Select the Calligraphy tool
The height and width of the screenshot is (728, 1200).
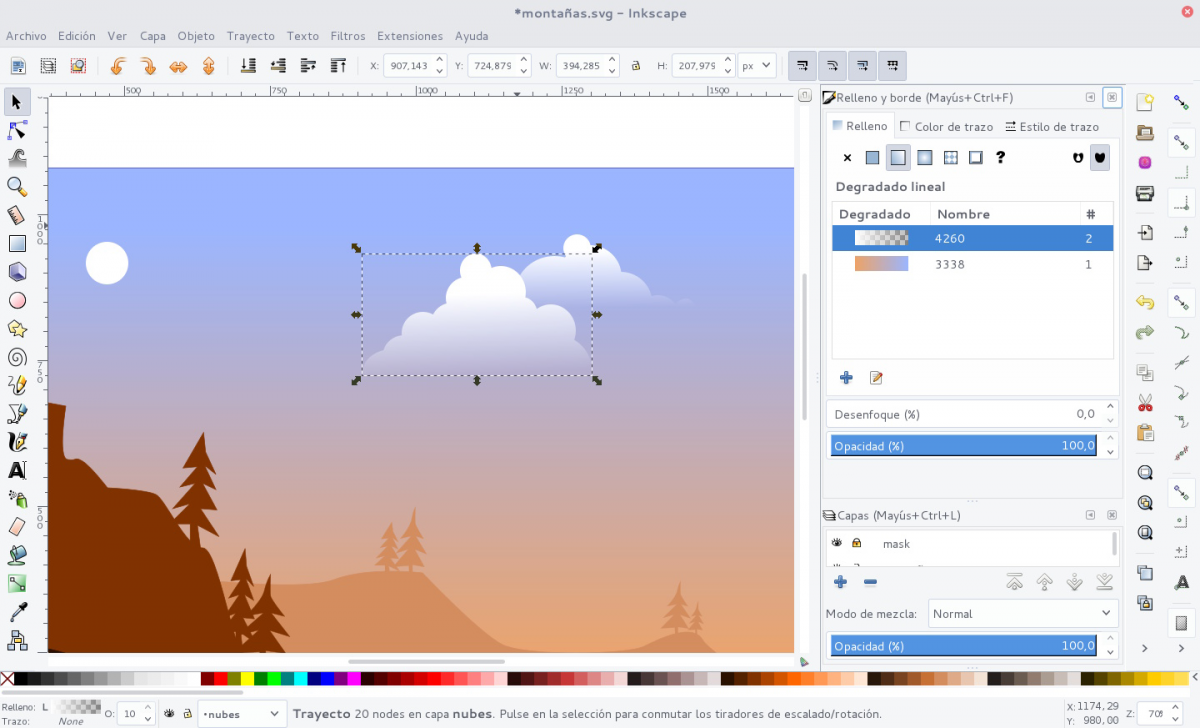[x=17, y=441]
